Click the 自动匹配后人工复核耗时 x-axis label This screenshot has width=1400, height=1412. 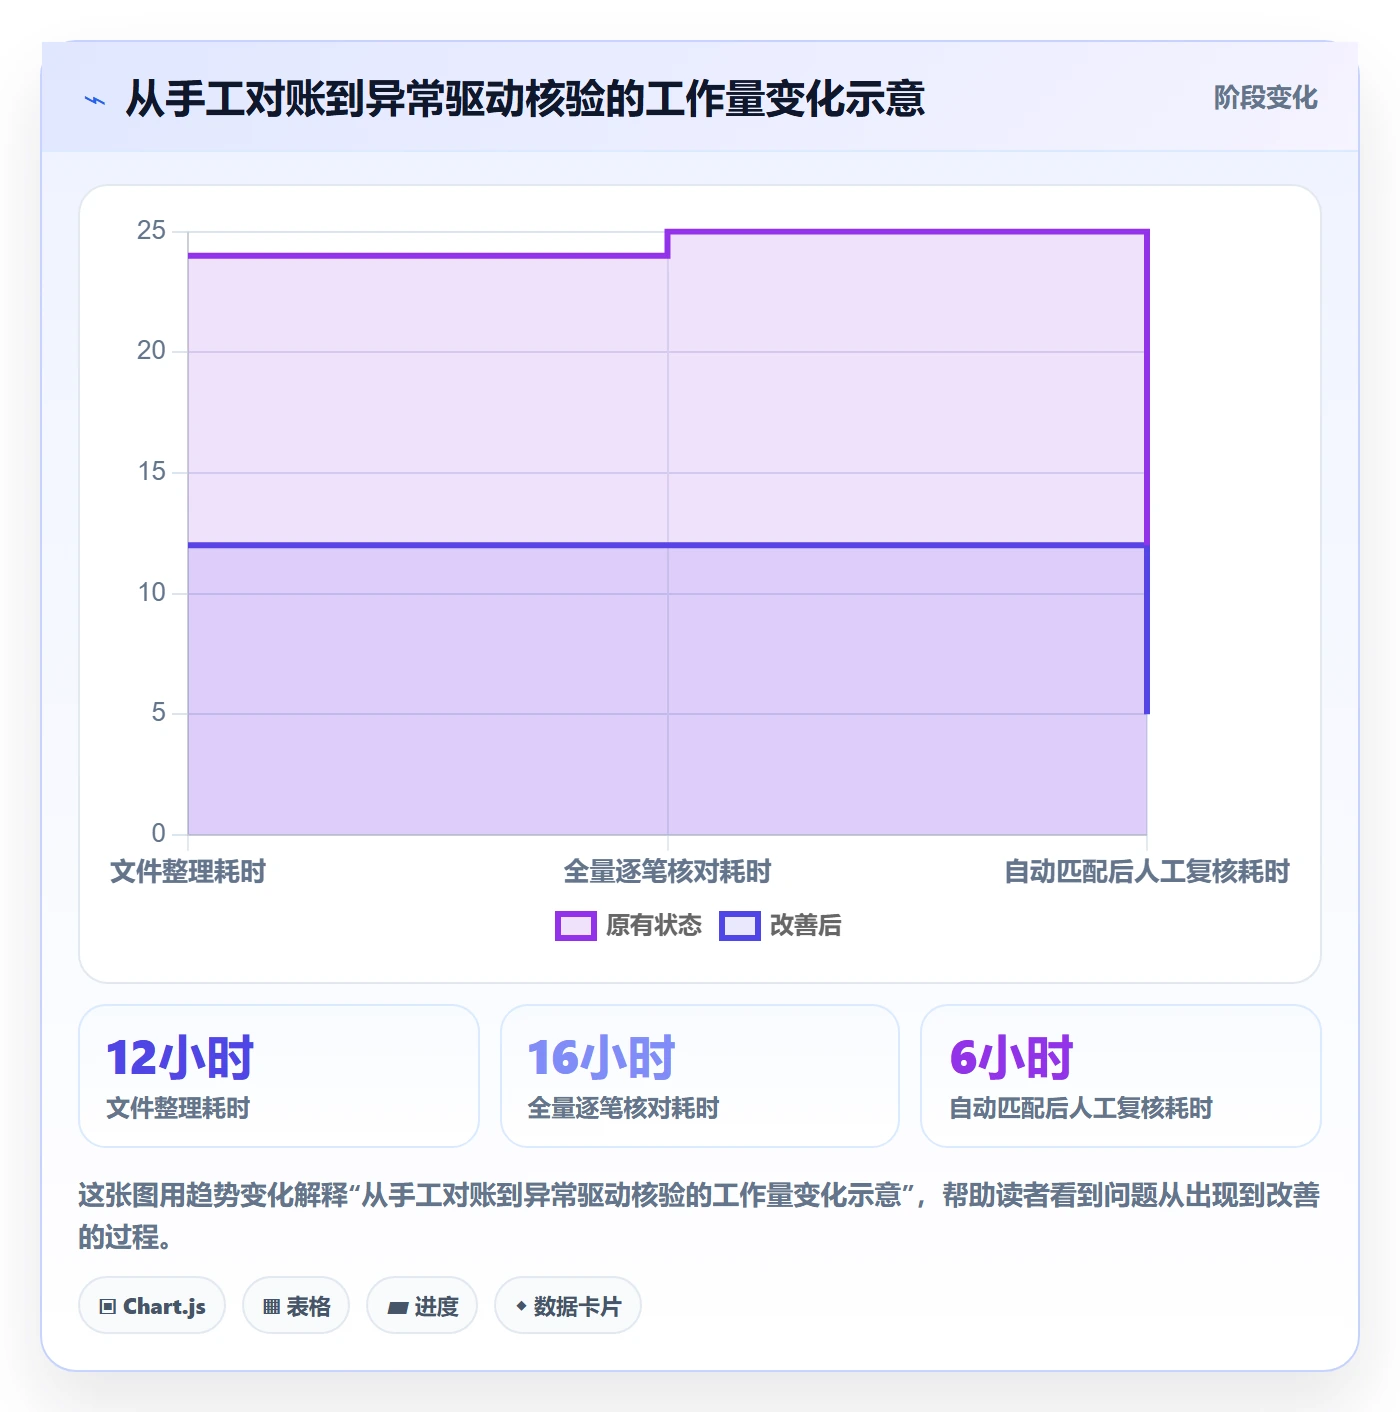1147,872
